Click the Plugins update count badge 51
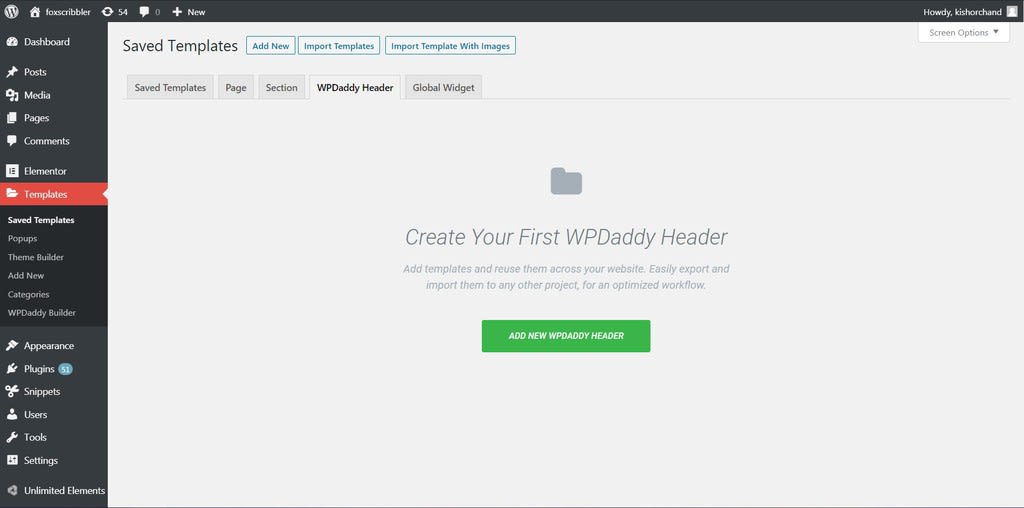1024x508 pixels. coord(65,369)
